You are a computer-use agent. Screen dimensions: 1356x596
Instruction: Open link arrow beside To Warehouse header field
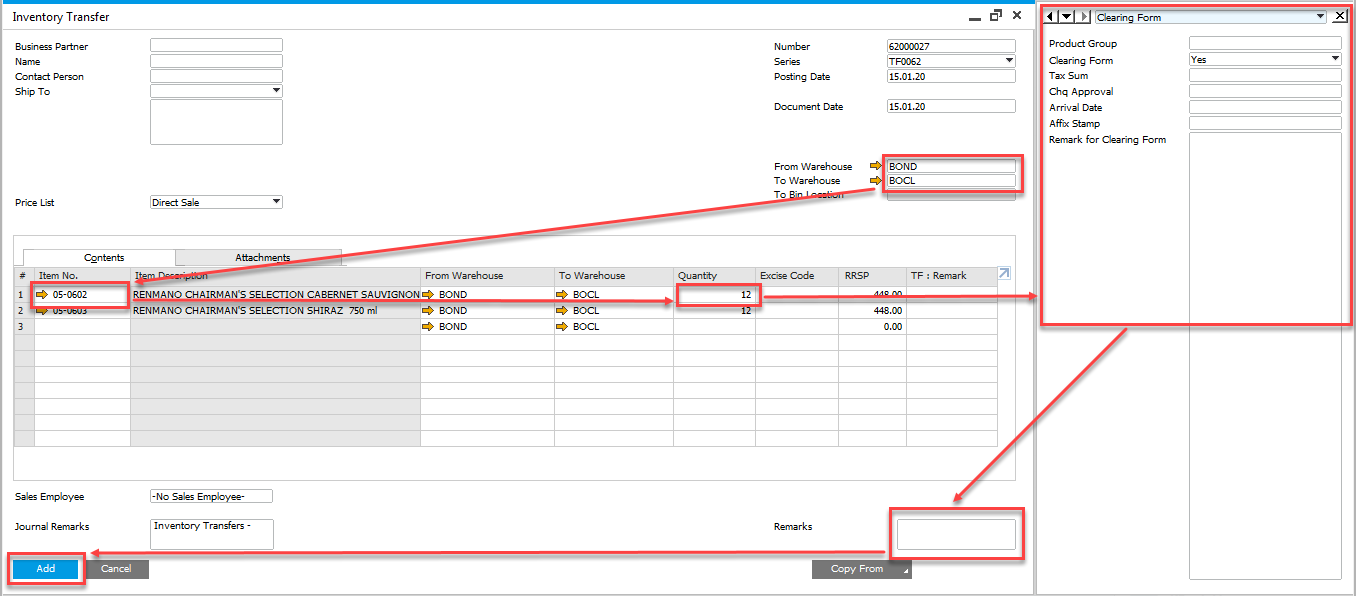tap(877, 180)
